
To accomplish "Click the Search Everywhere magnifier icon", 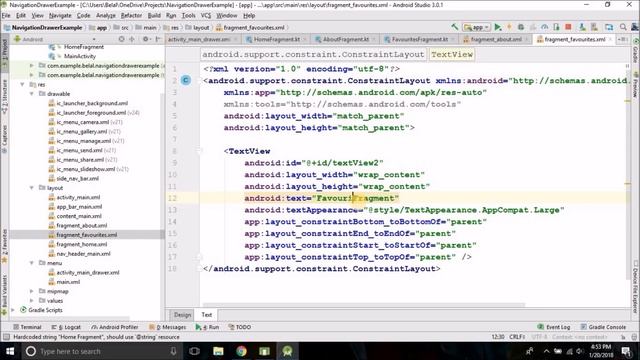I will click(x=623, y=27).
